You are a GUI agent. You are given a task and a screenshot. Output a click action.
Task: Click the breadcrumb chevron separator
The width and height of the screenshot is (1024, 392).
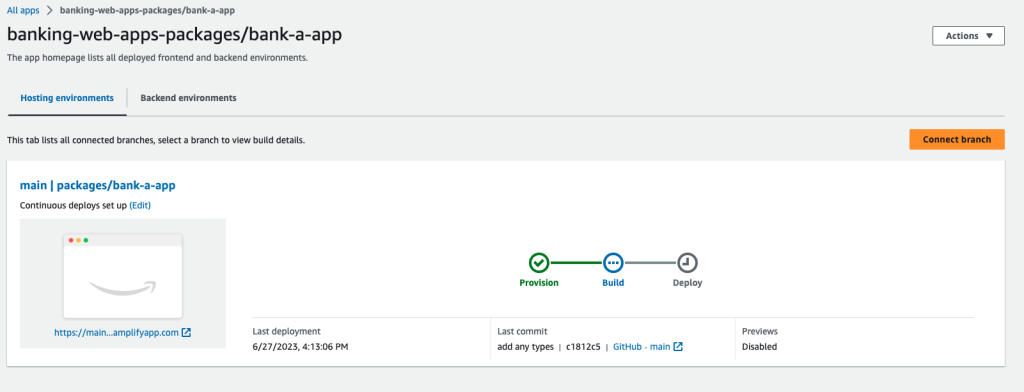click(50, 10)
